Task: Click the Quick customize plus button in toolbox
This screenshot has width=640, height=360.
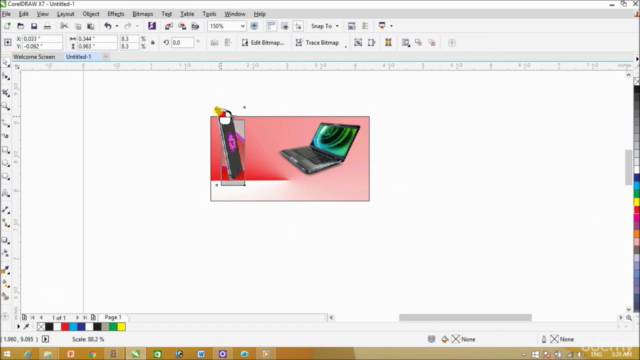Action: click(x=6, y=316)
